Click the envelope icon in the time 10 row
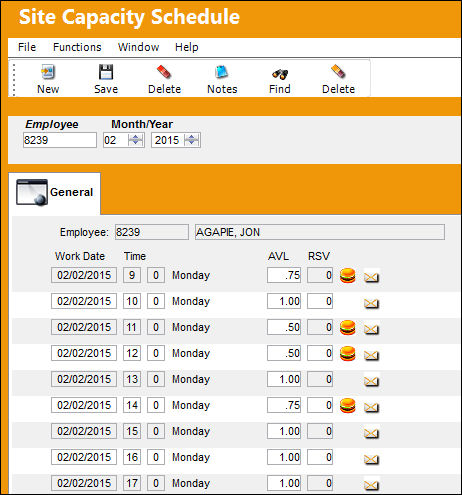The width and height of the screenshot is (462, 495). [x=371, y=303]
